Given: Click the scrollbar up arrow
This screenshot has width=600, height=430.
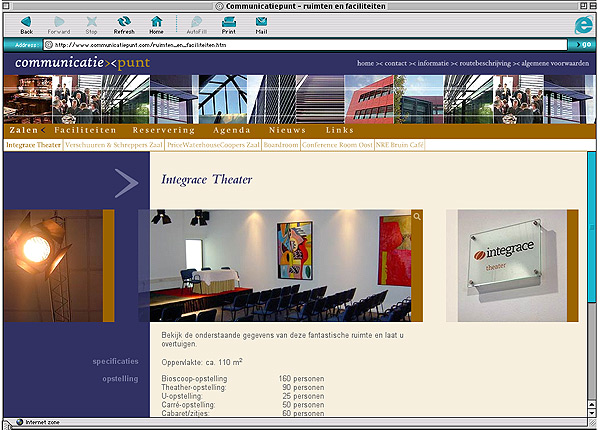Looking at the screenshot, I should pos(592,404).
